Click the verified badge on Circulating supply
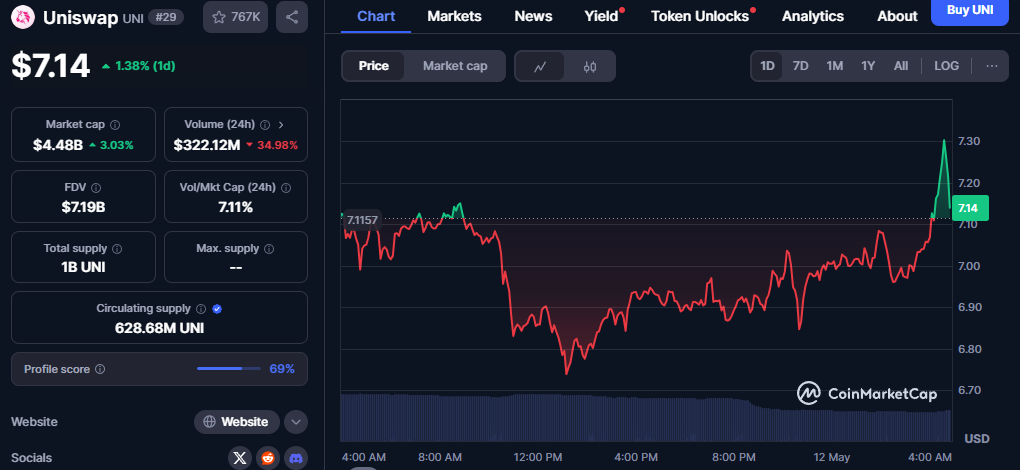This screenshot has height=470, width=1020. coord(217,309)
